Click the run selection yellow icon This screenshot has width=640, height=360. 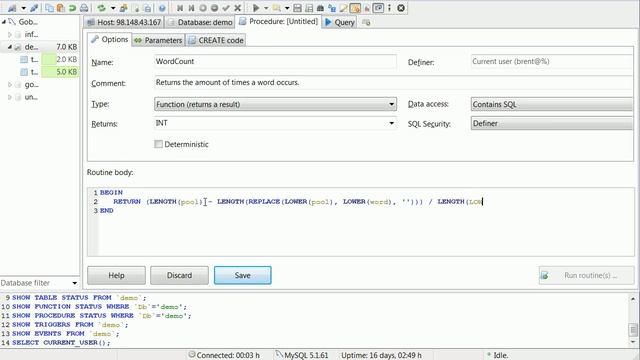pos(276,8)
